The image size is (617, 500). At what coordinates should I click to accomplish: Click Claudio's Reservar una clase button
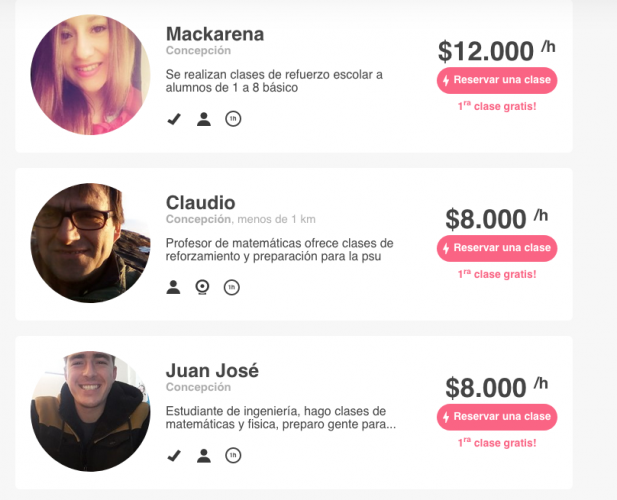tap(497, 248)
